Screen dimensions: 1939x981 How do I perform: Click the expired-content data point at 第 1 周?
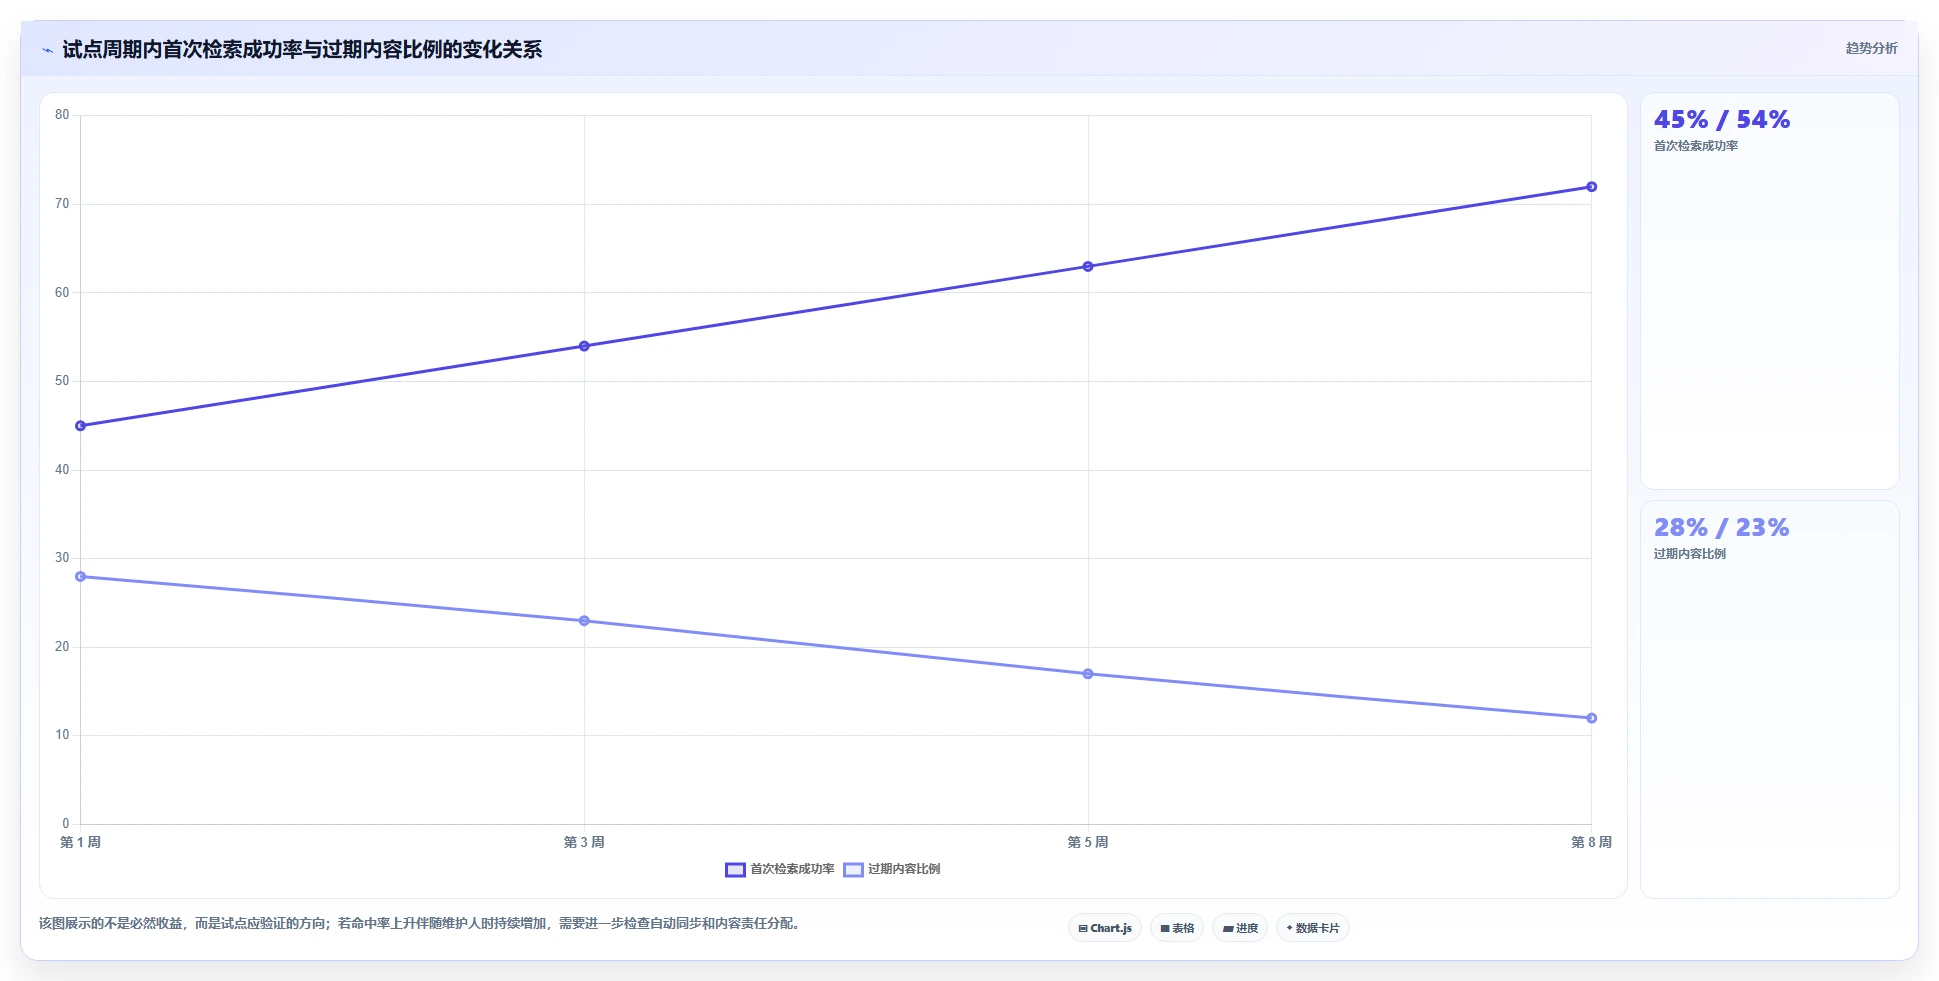81,577
